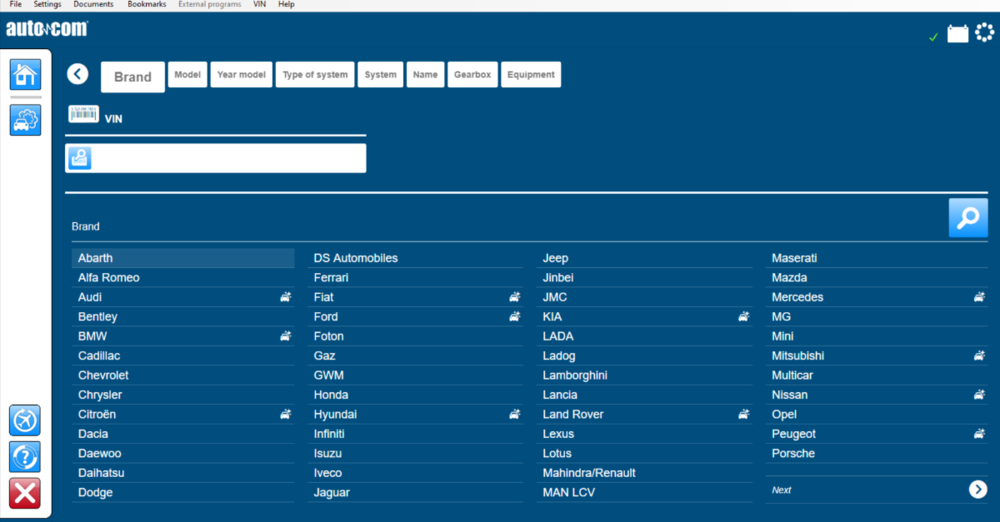Select Opel brand
Screen dimensions: 1000x522
[x=877, y=414]
